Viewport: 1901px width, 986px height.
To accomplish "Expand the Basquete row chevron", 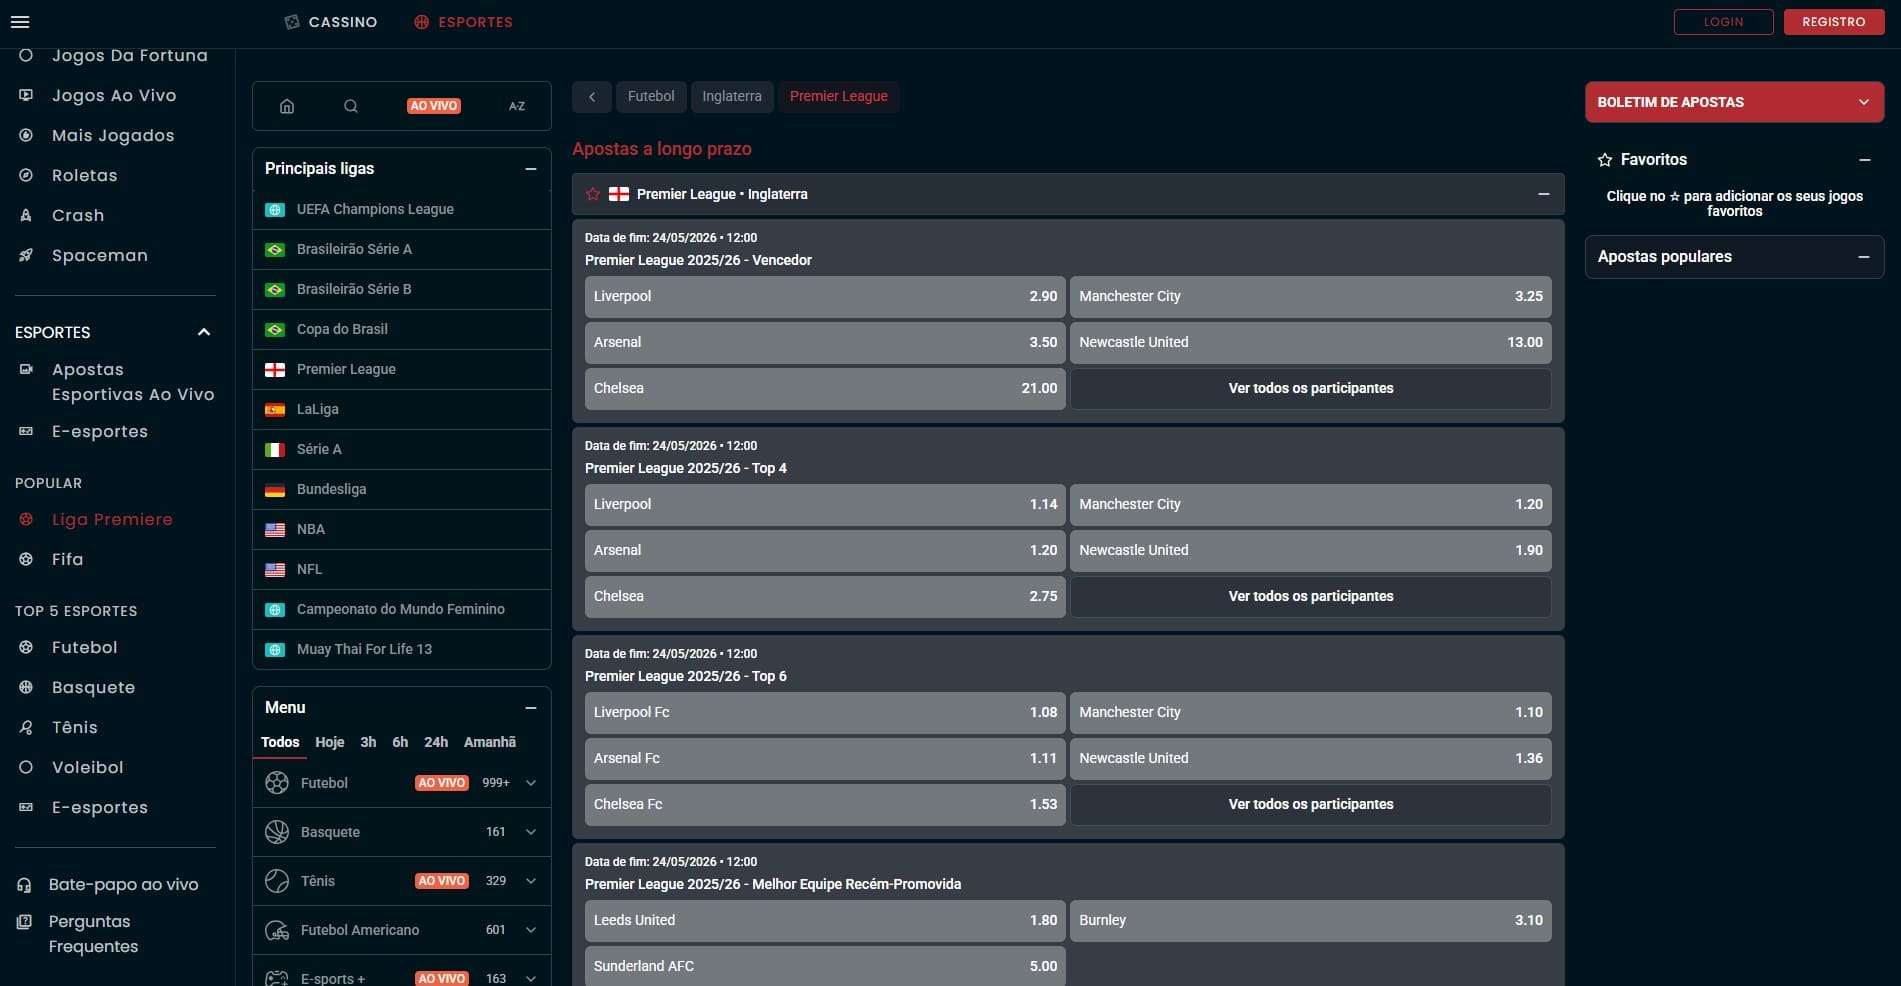I will pyautogui.click(x=531, y=832).
